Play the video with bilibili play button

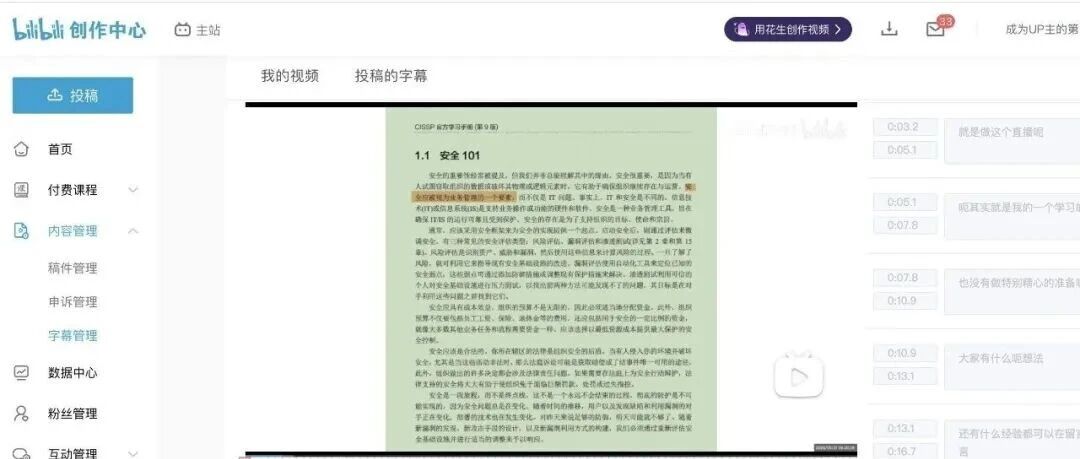(x=799, y=376)
